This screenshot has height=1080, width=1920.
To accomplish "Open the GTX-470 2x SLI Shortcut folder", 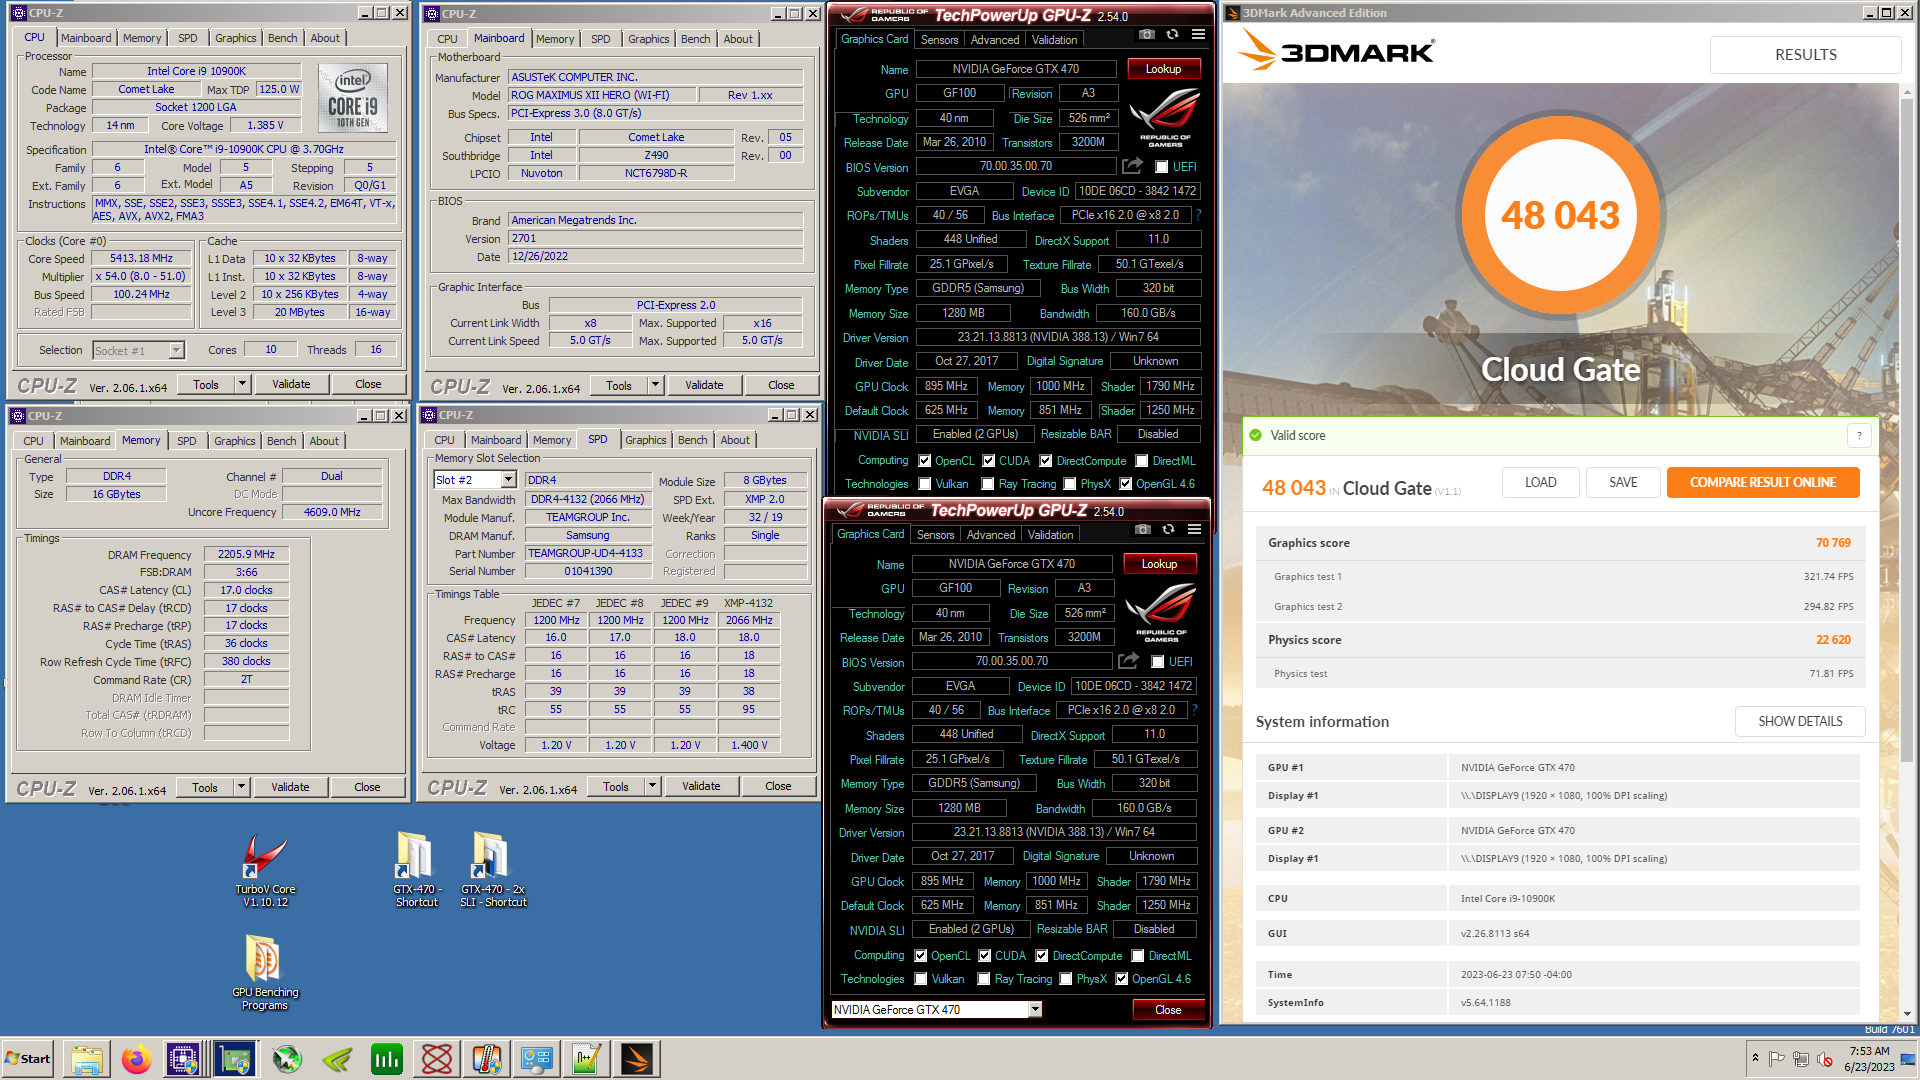I will tap(493, 870).
